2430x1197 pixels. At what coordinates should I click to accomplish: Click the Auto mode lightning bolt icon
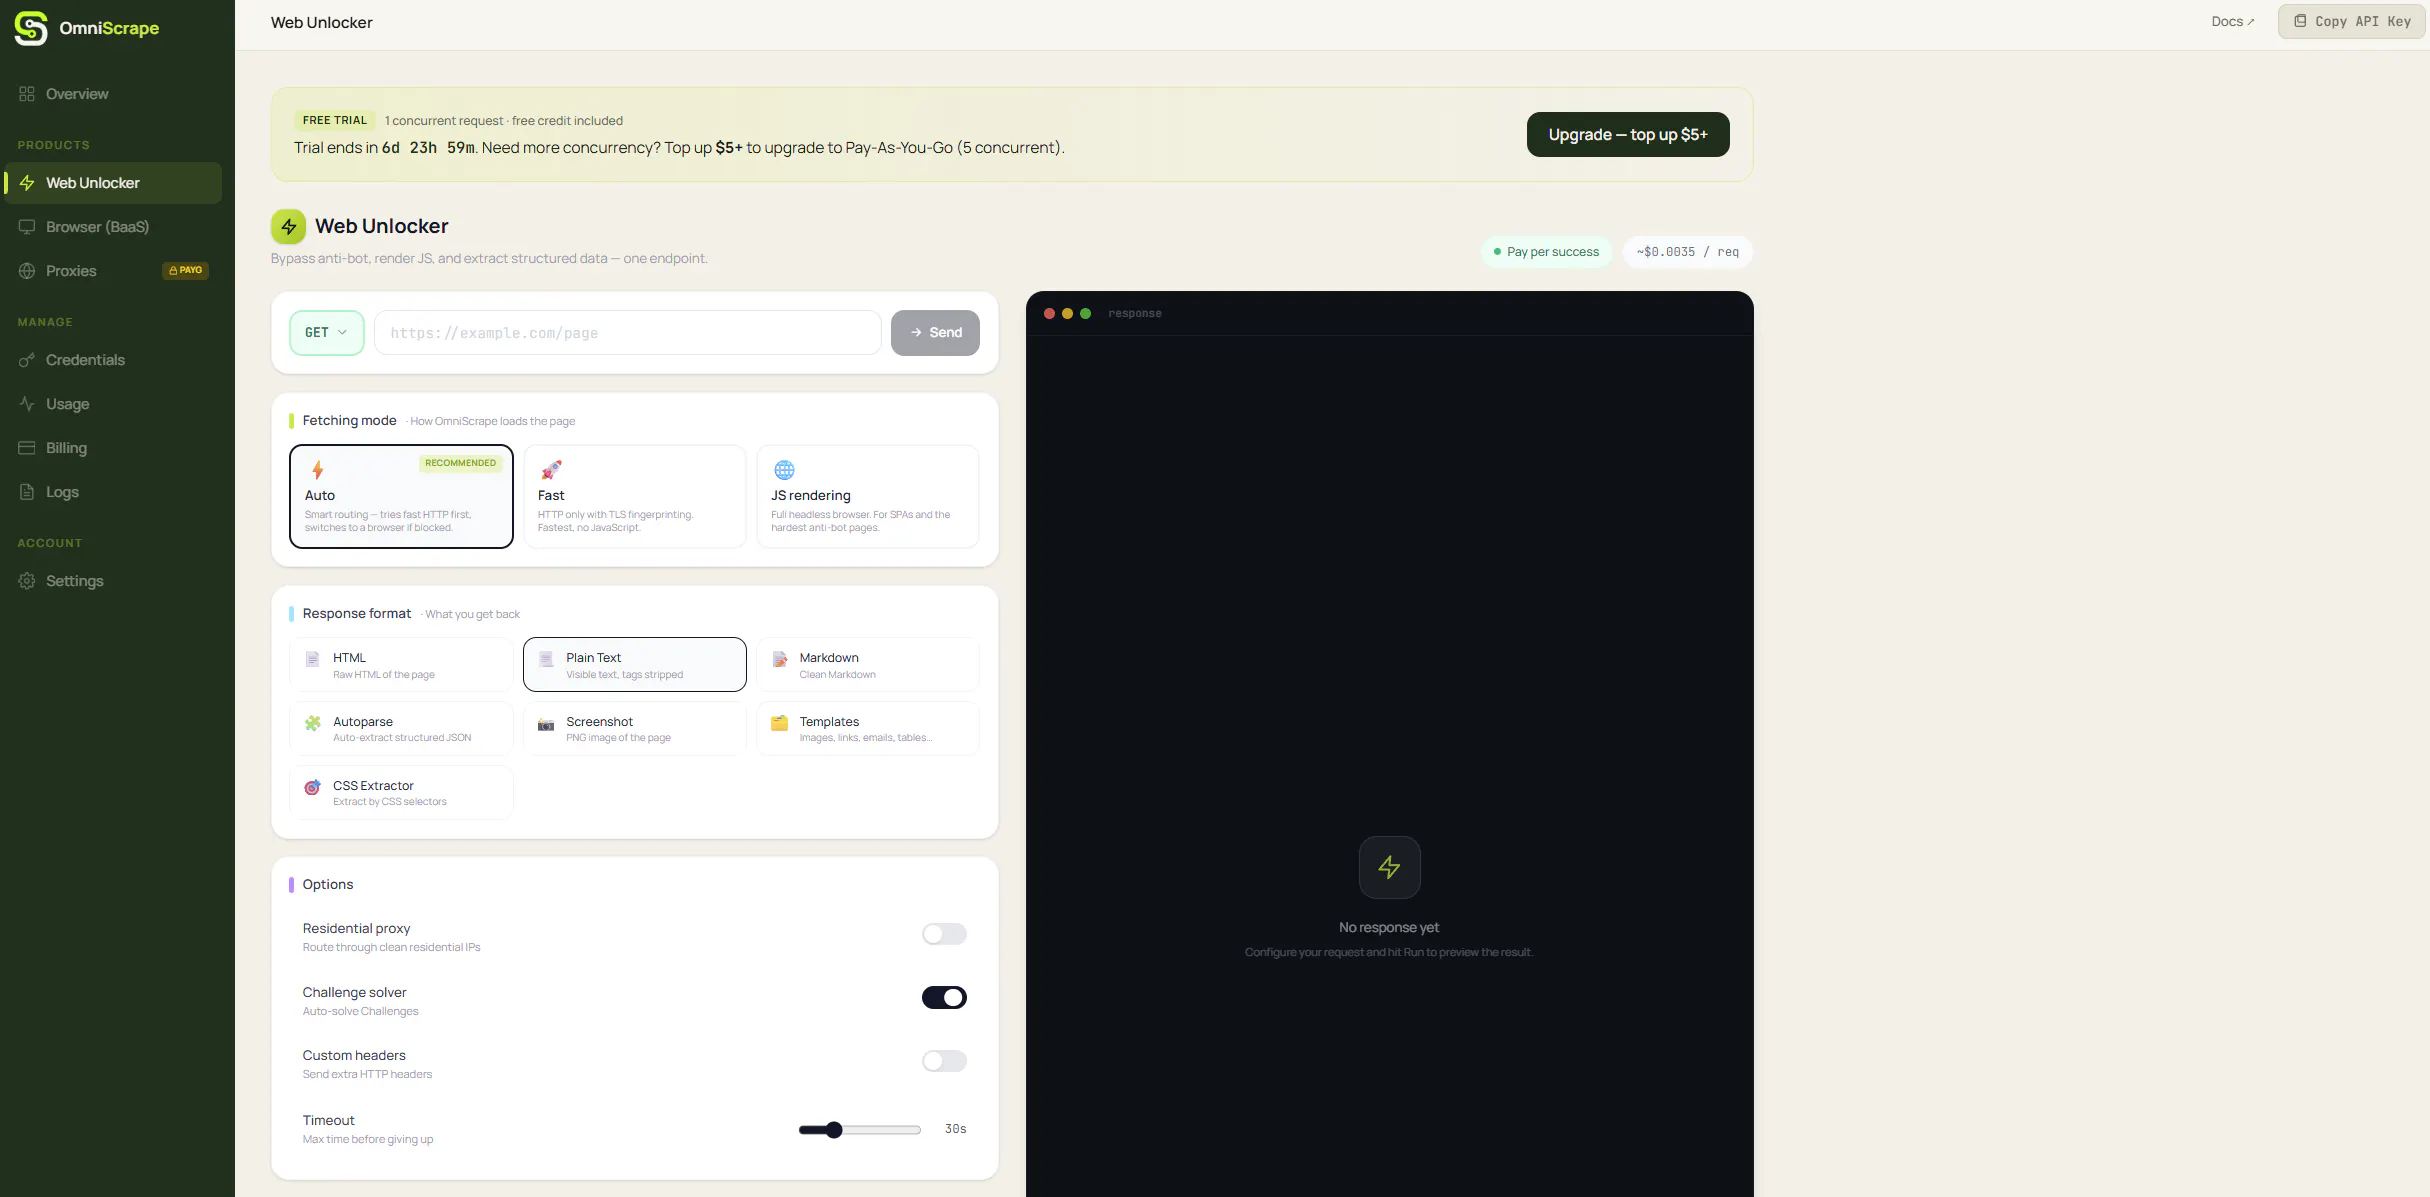click(x=318, y=470)
